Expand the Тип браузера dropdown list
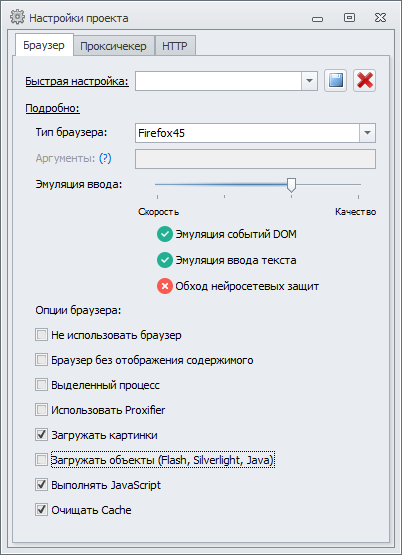Screen dimensions: 402x555 (367, 133)
